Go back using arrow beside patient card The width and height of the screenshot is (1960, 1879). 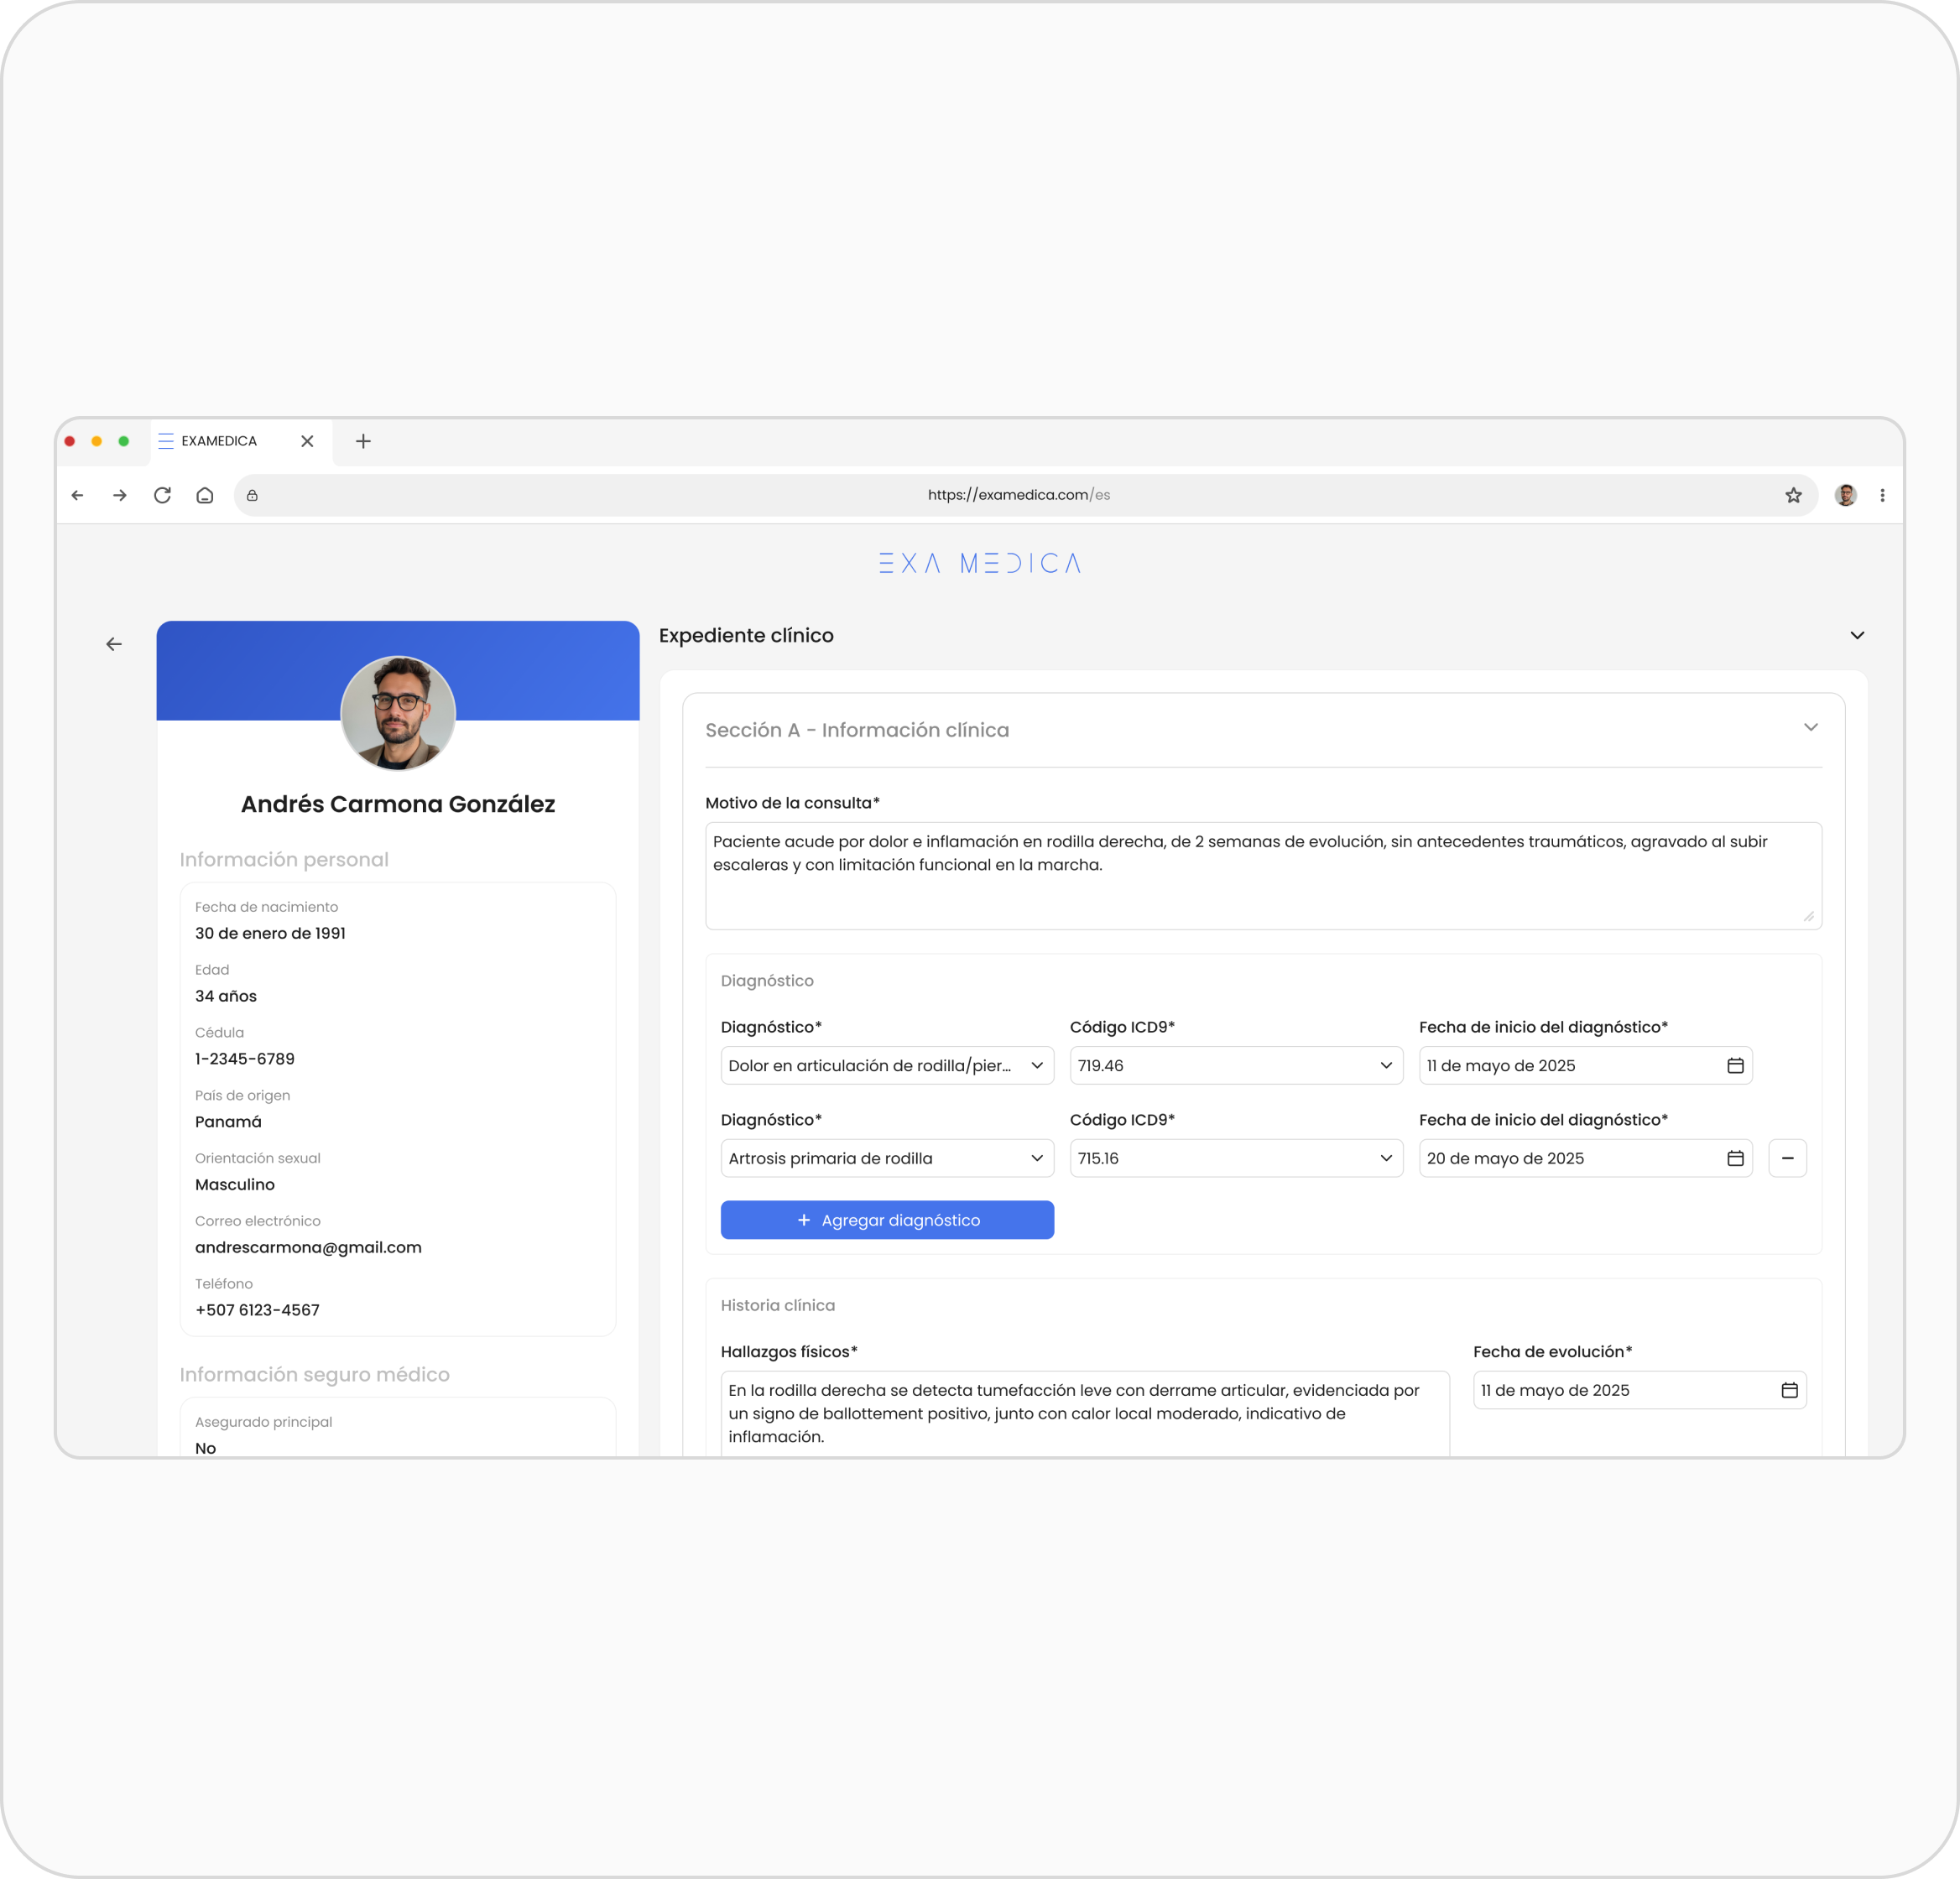[114, 644]
